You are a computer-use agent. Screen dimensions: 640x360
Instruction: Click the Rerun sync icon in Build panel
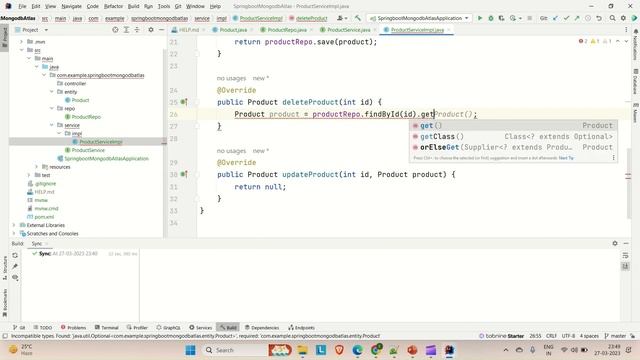point(15,255)
